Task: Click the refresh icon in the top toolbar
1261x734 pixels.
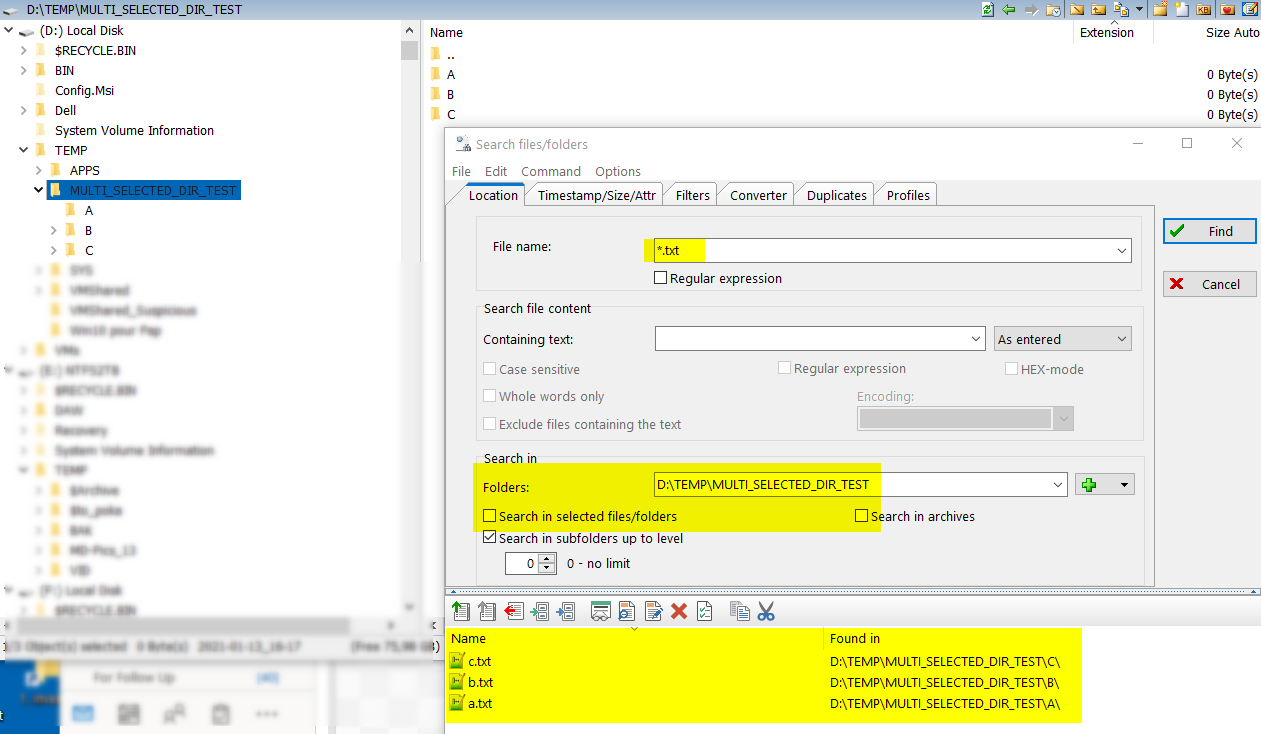Action: tap(988, 9)
